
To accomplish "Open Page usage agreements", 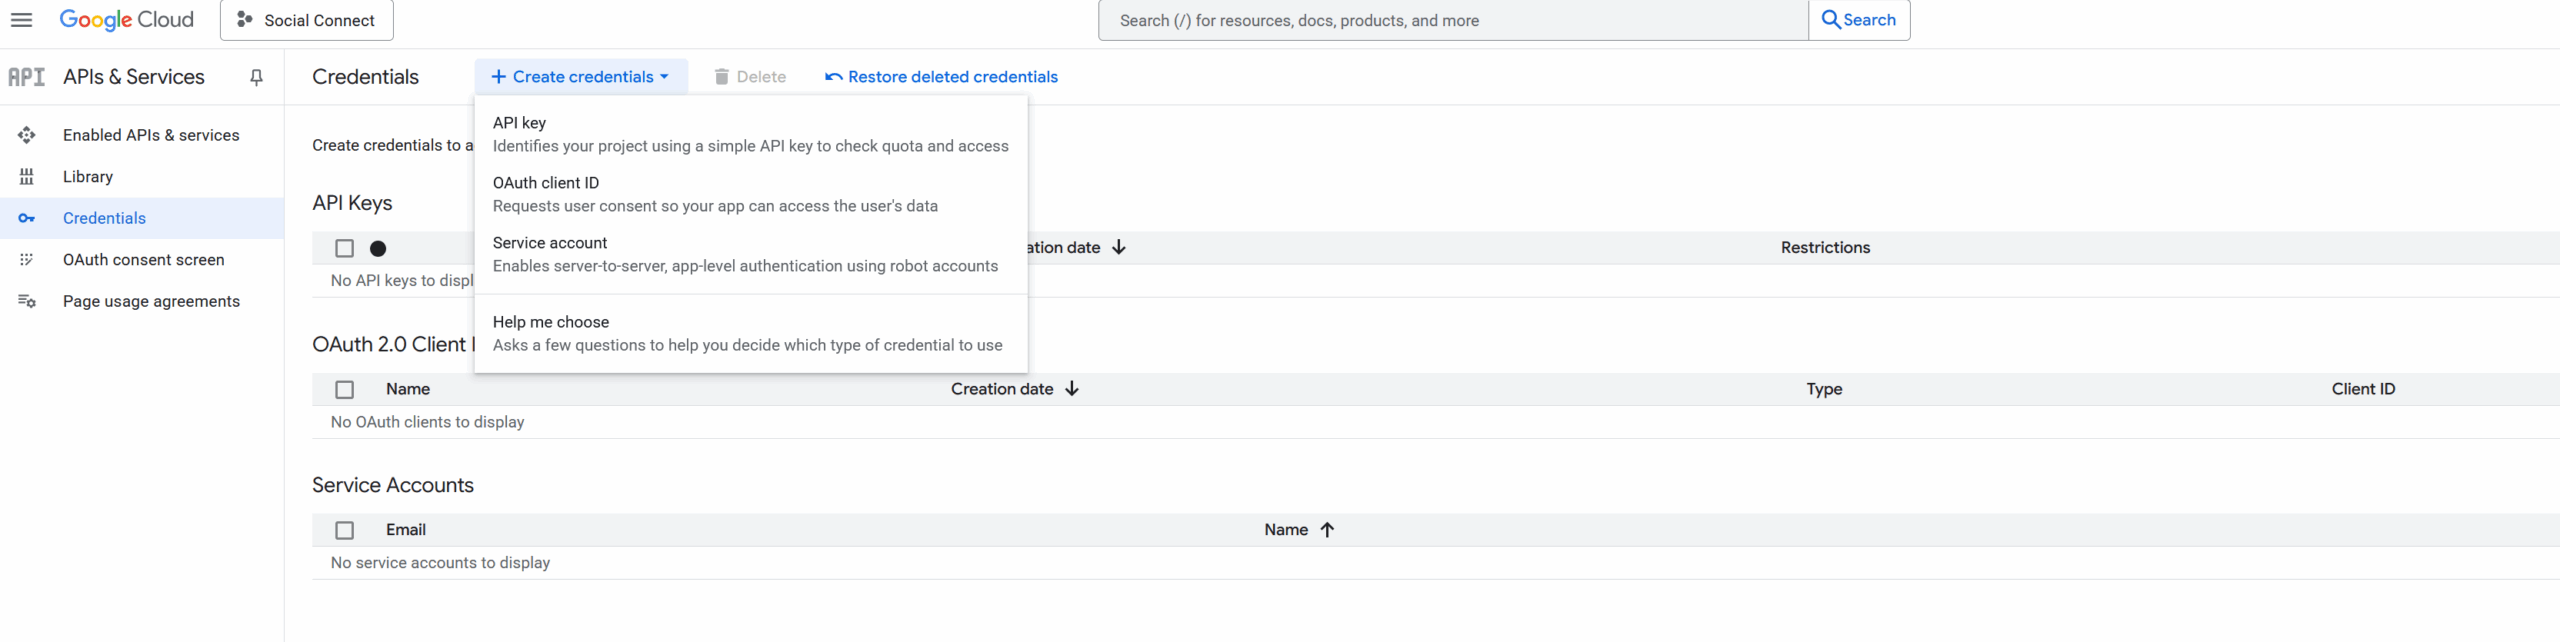I will click(142, 301).
